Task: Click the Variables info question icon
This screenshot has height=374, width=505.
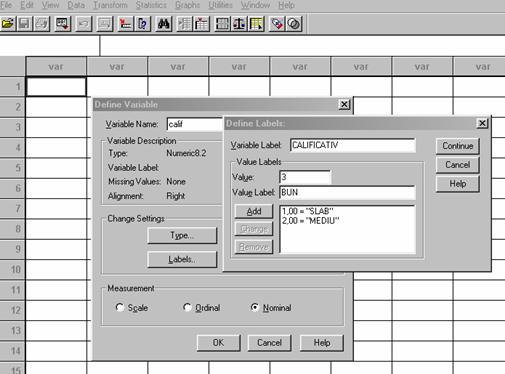Action: (x=142, y=24)
